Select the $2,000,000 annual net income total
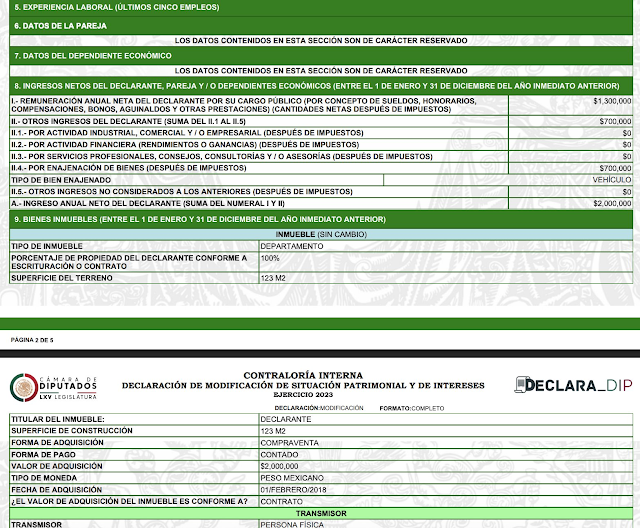640x528 pixels. tap(612, 204)
